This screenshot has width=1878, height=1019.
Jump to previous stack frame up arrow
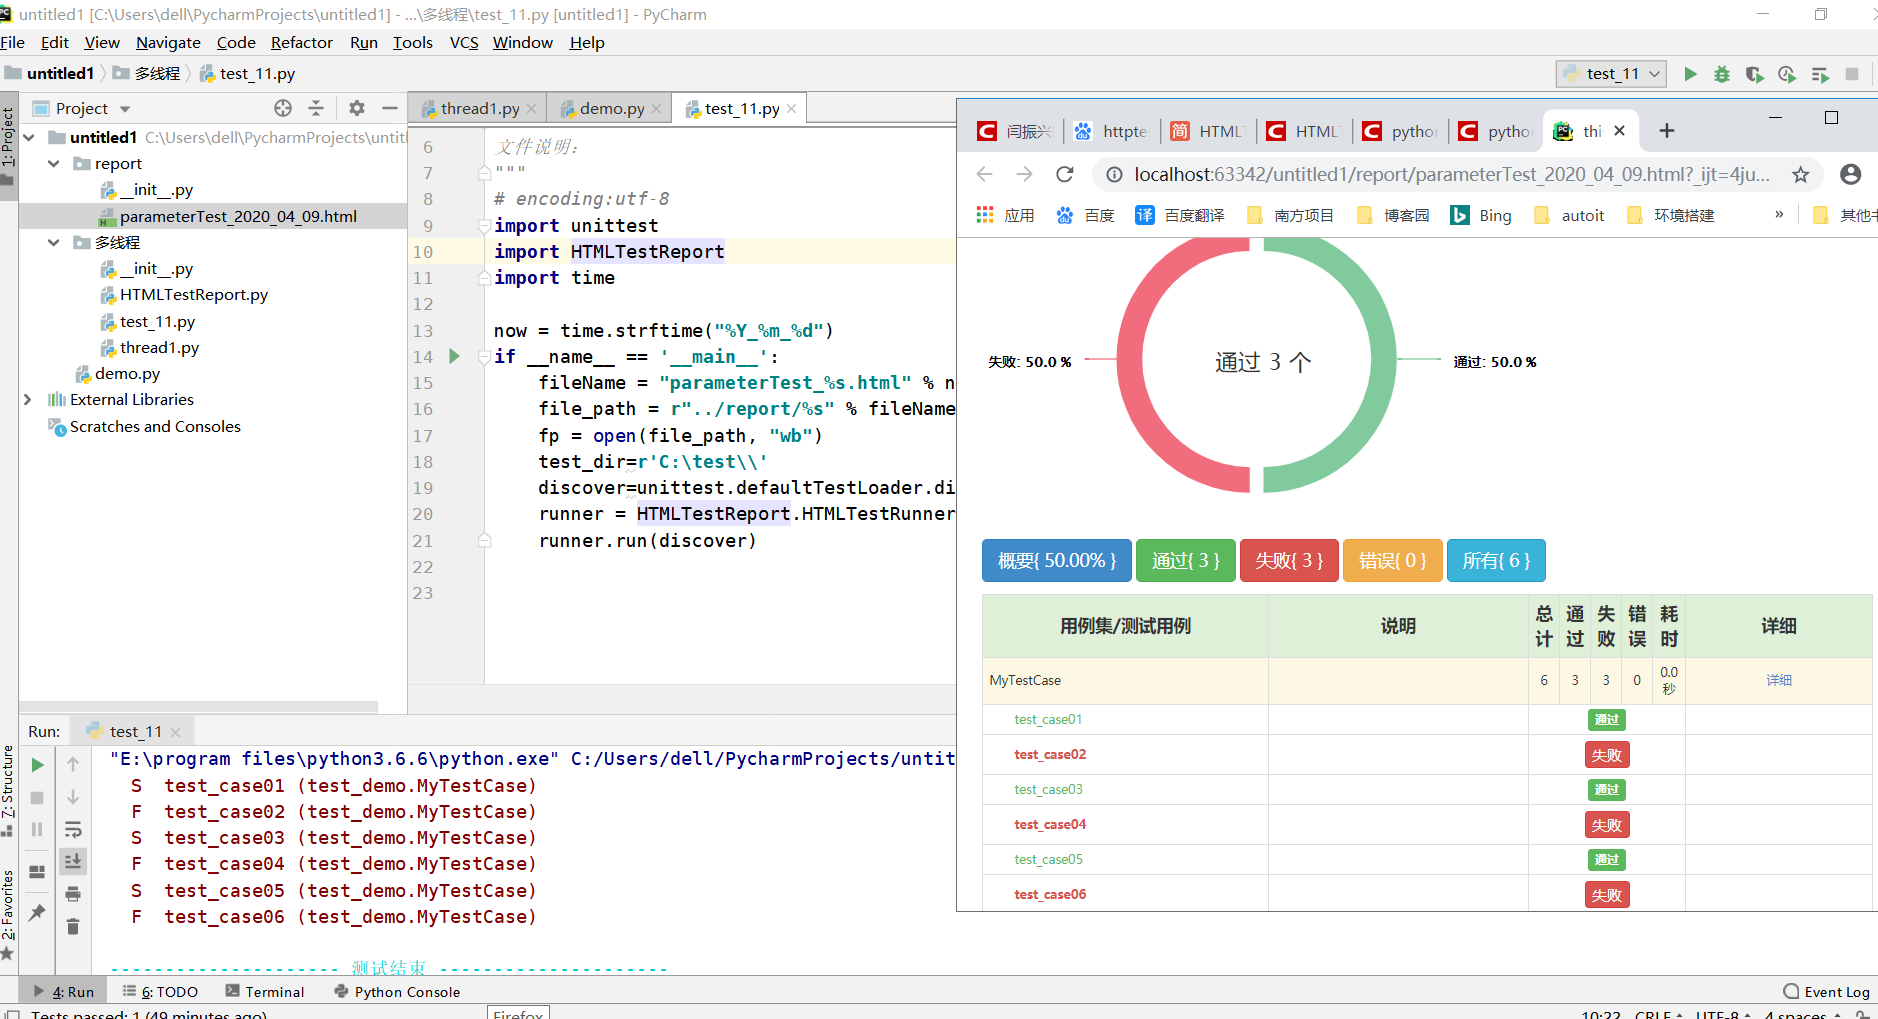[x=73, y=765]
